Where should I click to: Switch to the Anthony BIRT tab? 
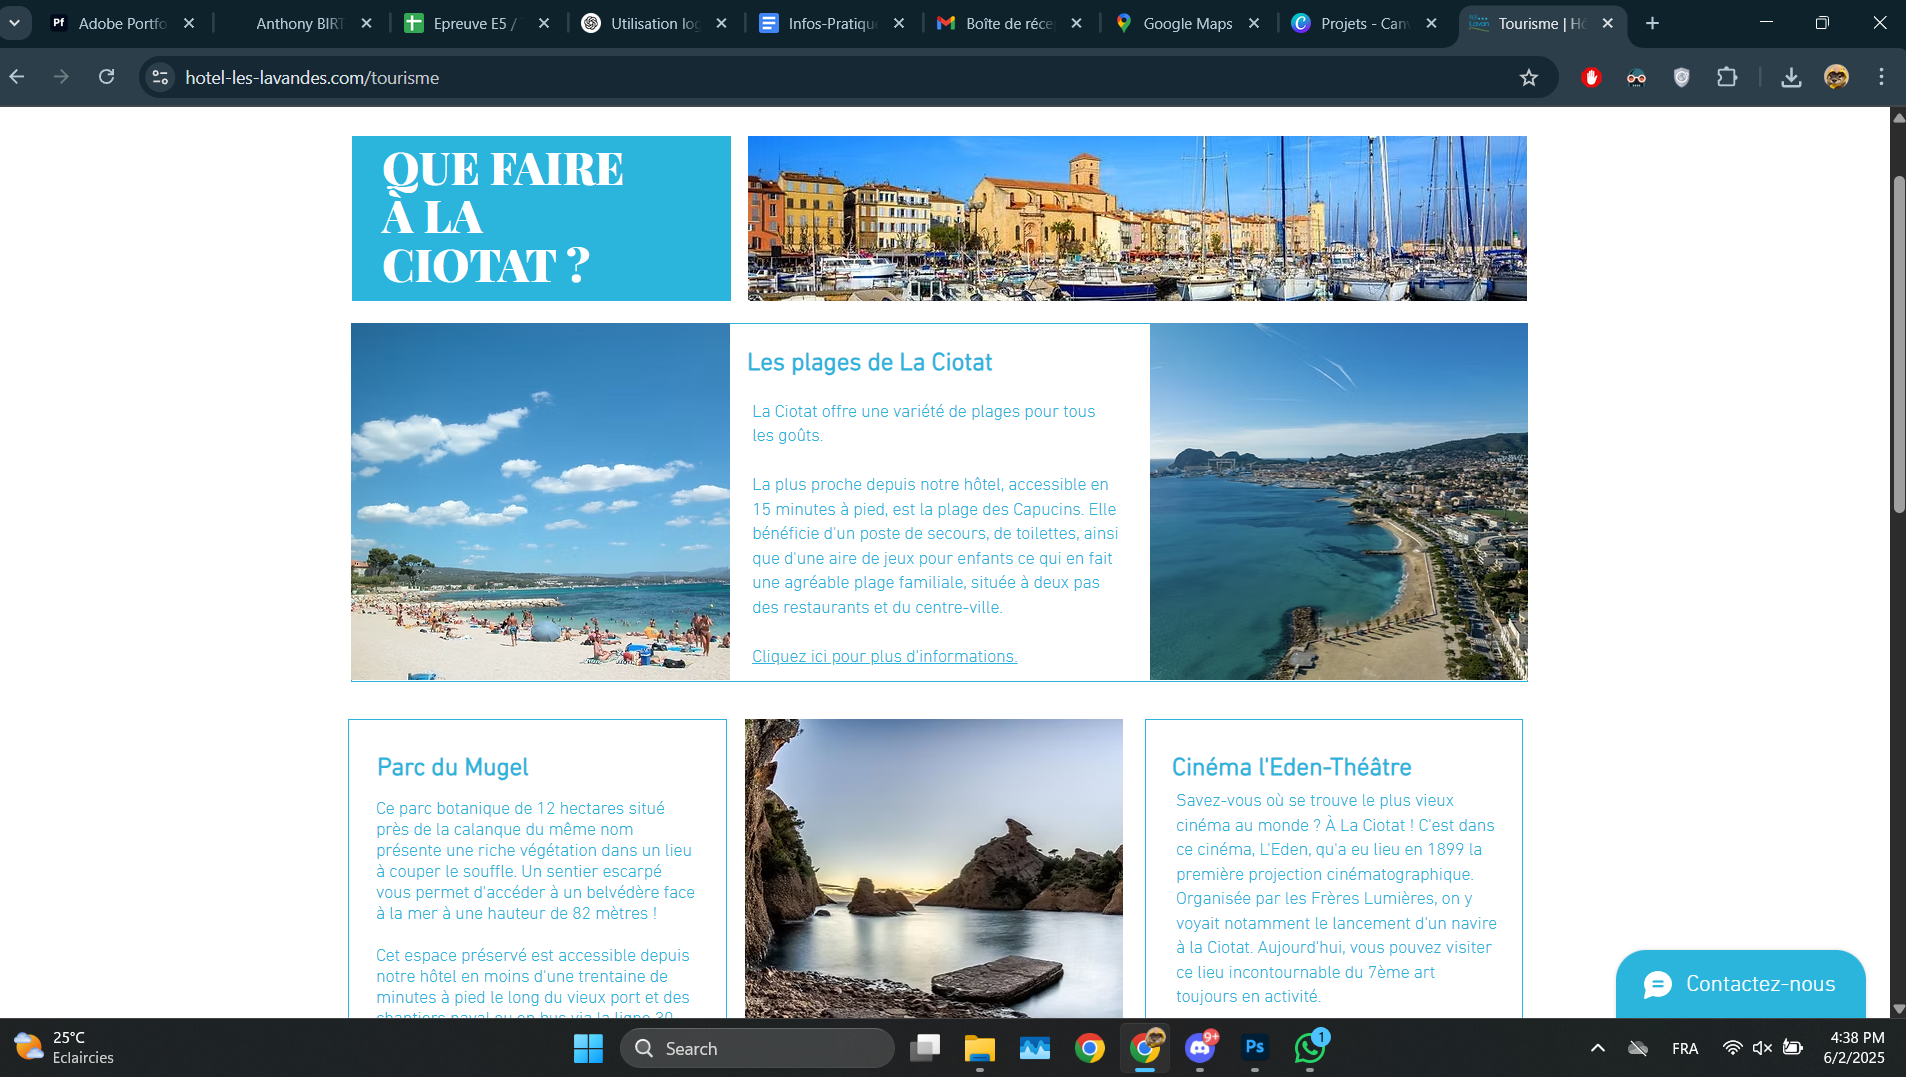click(298, 23)
